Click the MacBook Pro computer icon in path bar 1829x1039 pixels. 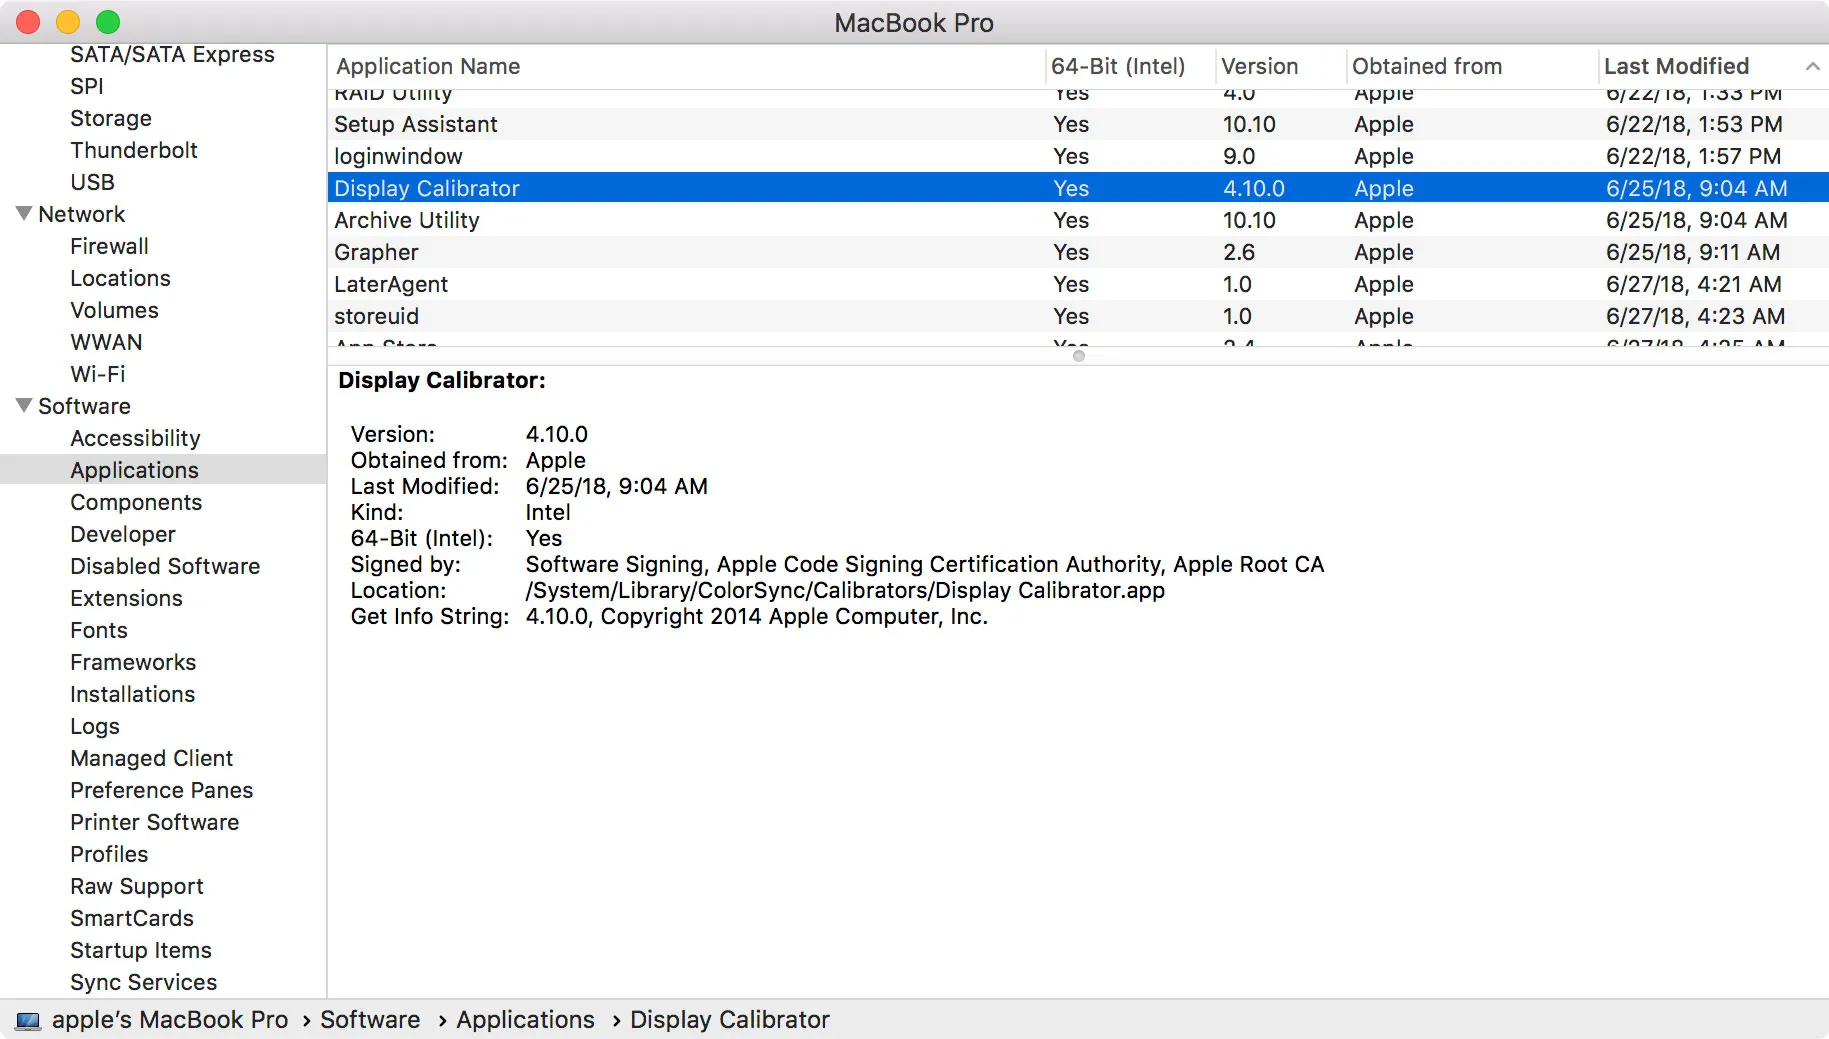tap(28, 1020)
